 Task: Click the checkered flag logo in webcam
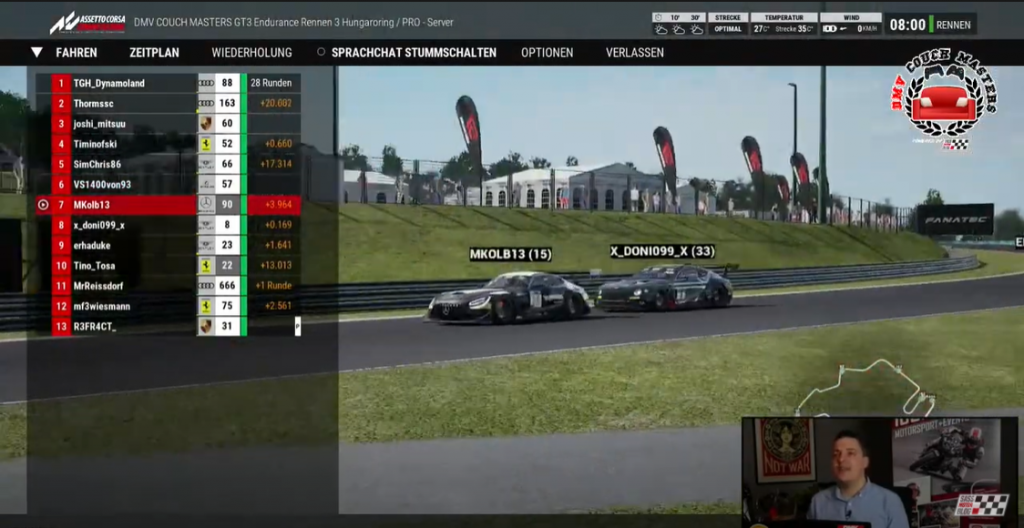(983, 504)
